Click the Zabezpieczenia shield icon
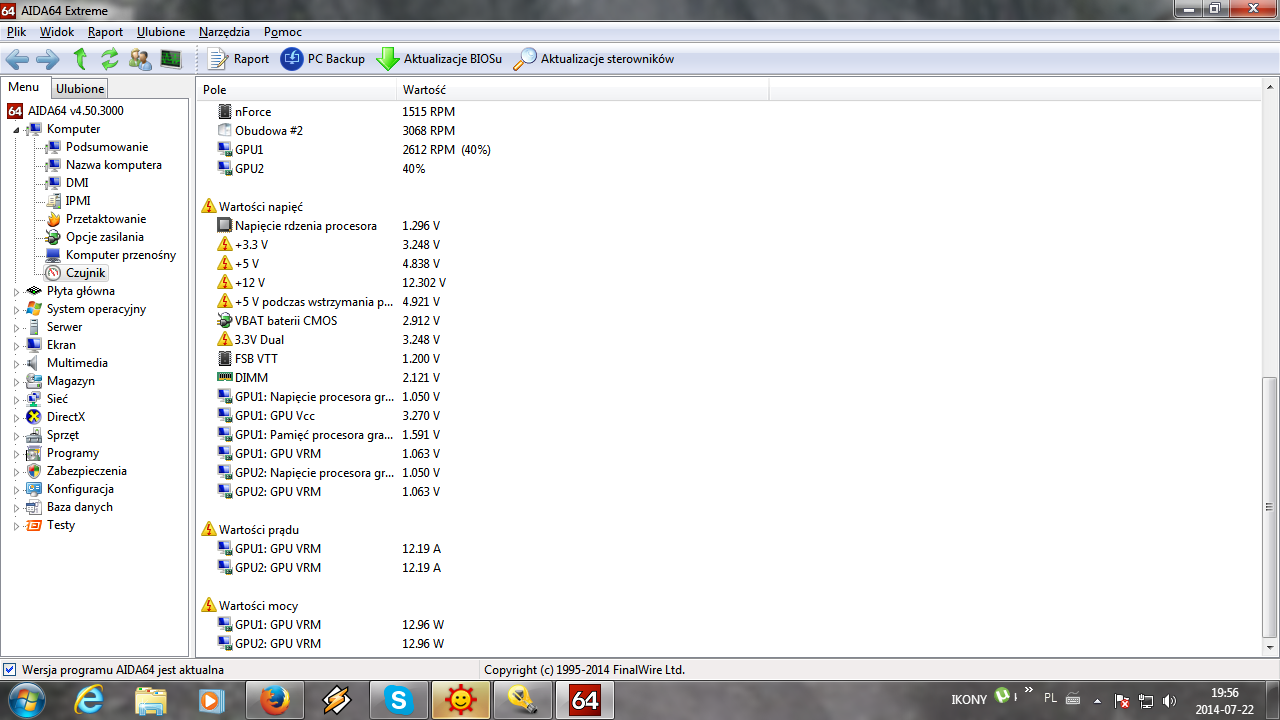Screen dimensions: 1280x720 [34, 471]
